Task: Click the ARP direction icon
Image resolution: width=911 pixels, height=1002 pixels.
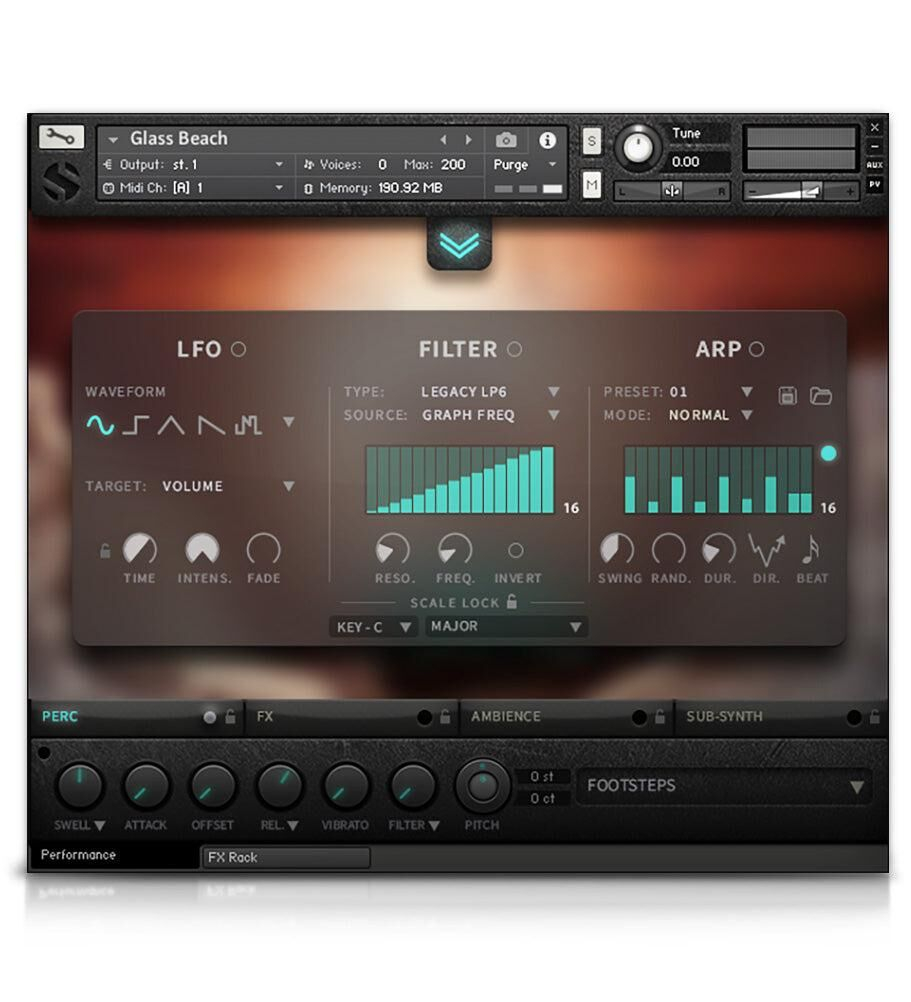Action: (x=766, y=549)
